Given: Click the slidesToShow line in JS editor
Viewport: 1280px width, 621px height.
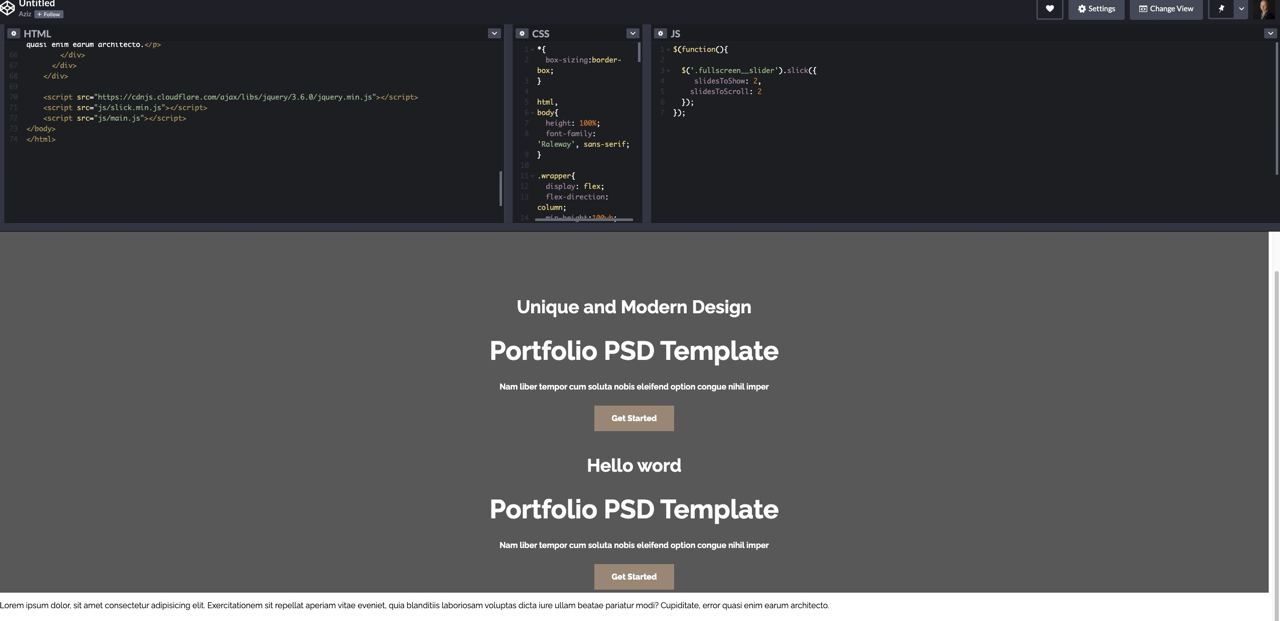Looking at the screenshot, I should tap(727, 81).
